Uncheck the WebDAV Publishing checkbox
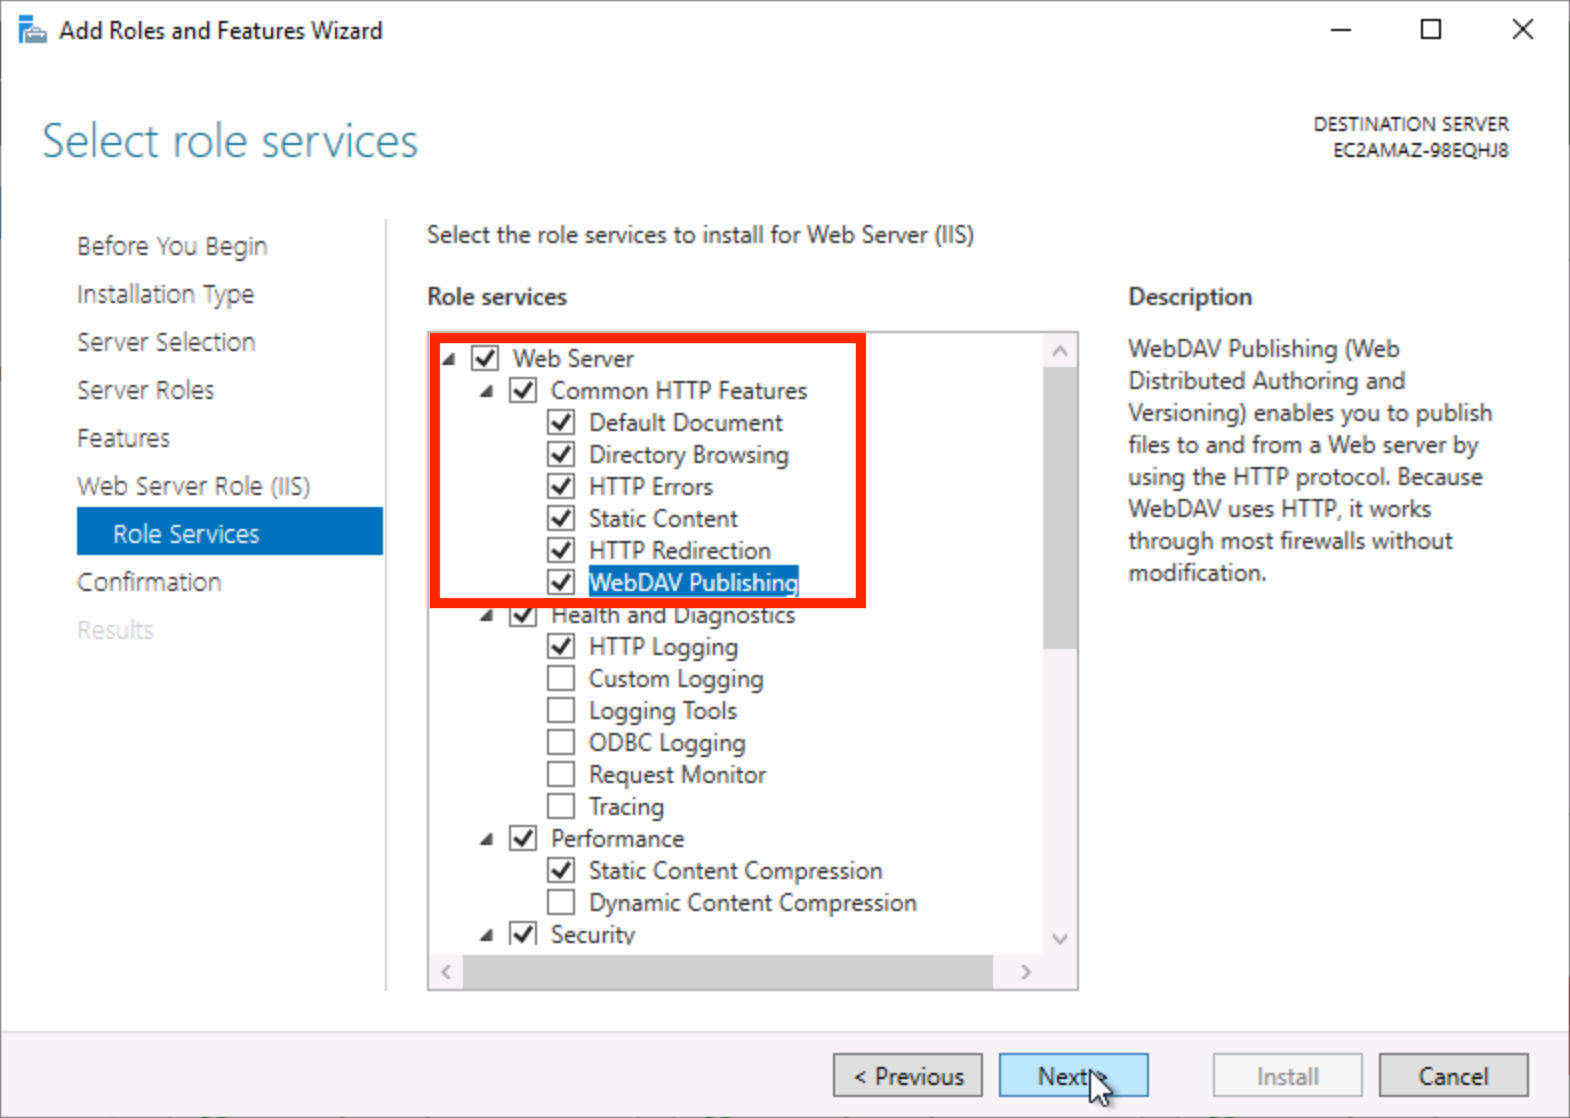1570x1118 pixels. [561, 582]
